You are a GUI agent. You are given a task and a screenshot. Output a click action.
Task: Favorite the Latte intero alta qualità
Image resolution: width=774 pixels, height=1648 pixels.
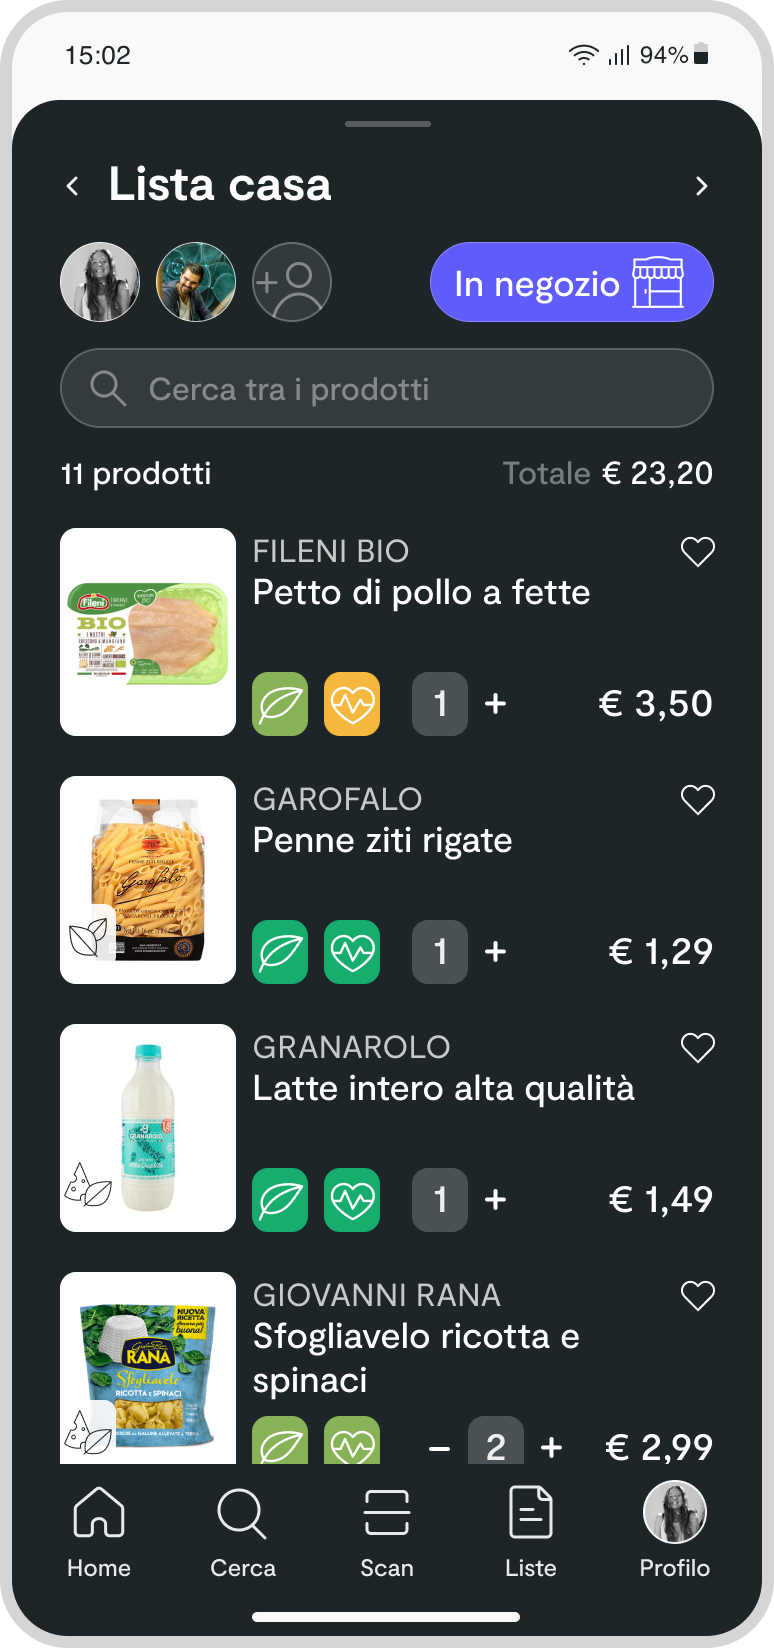pyautogui.click(x=698, y=1047)
